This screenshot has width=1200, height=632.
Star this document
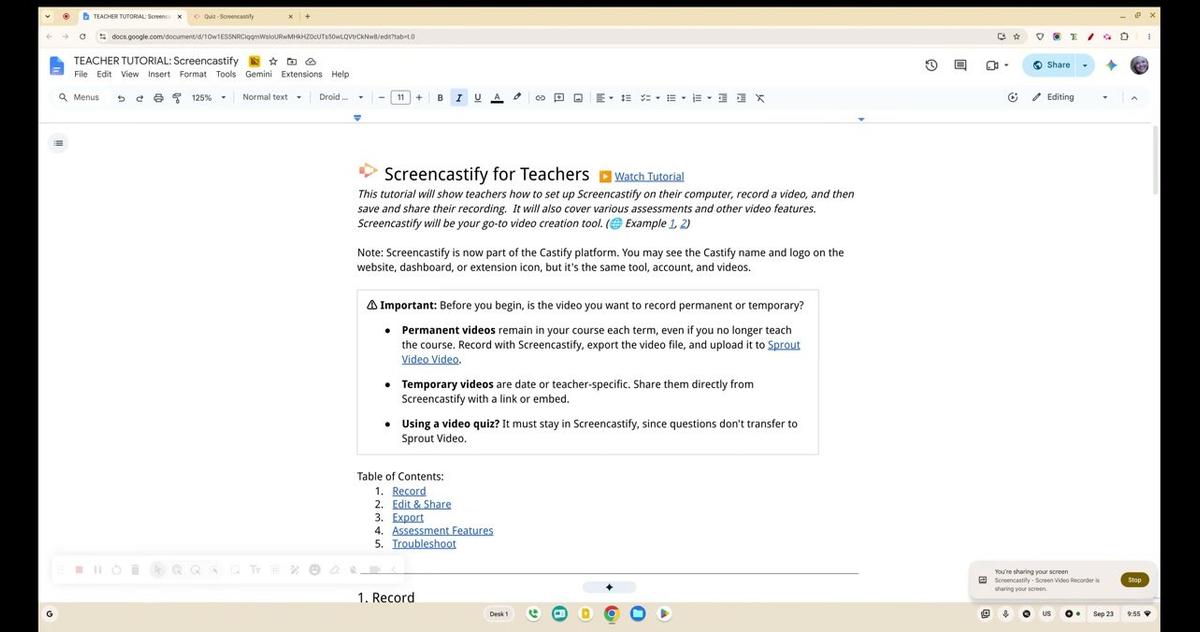click(273, 61)
